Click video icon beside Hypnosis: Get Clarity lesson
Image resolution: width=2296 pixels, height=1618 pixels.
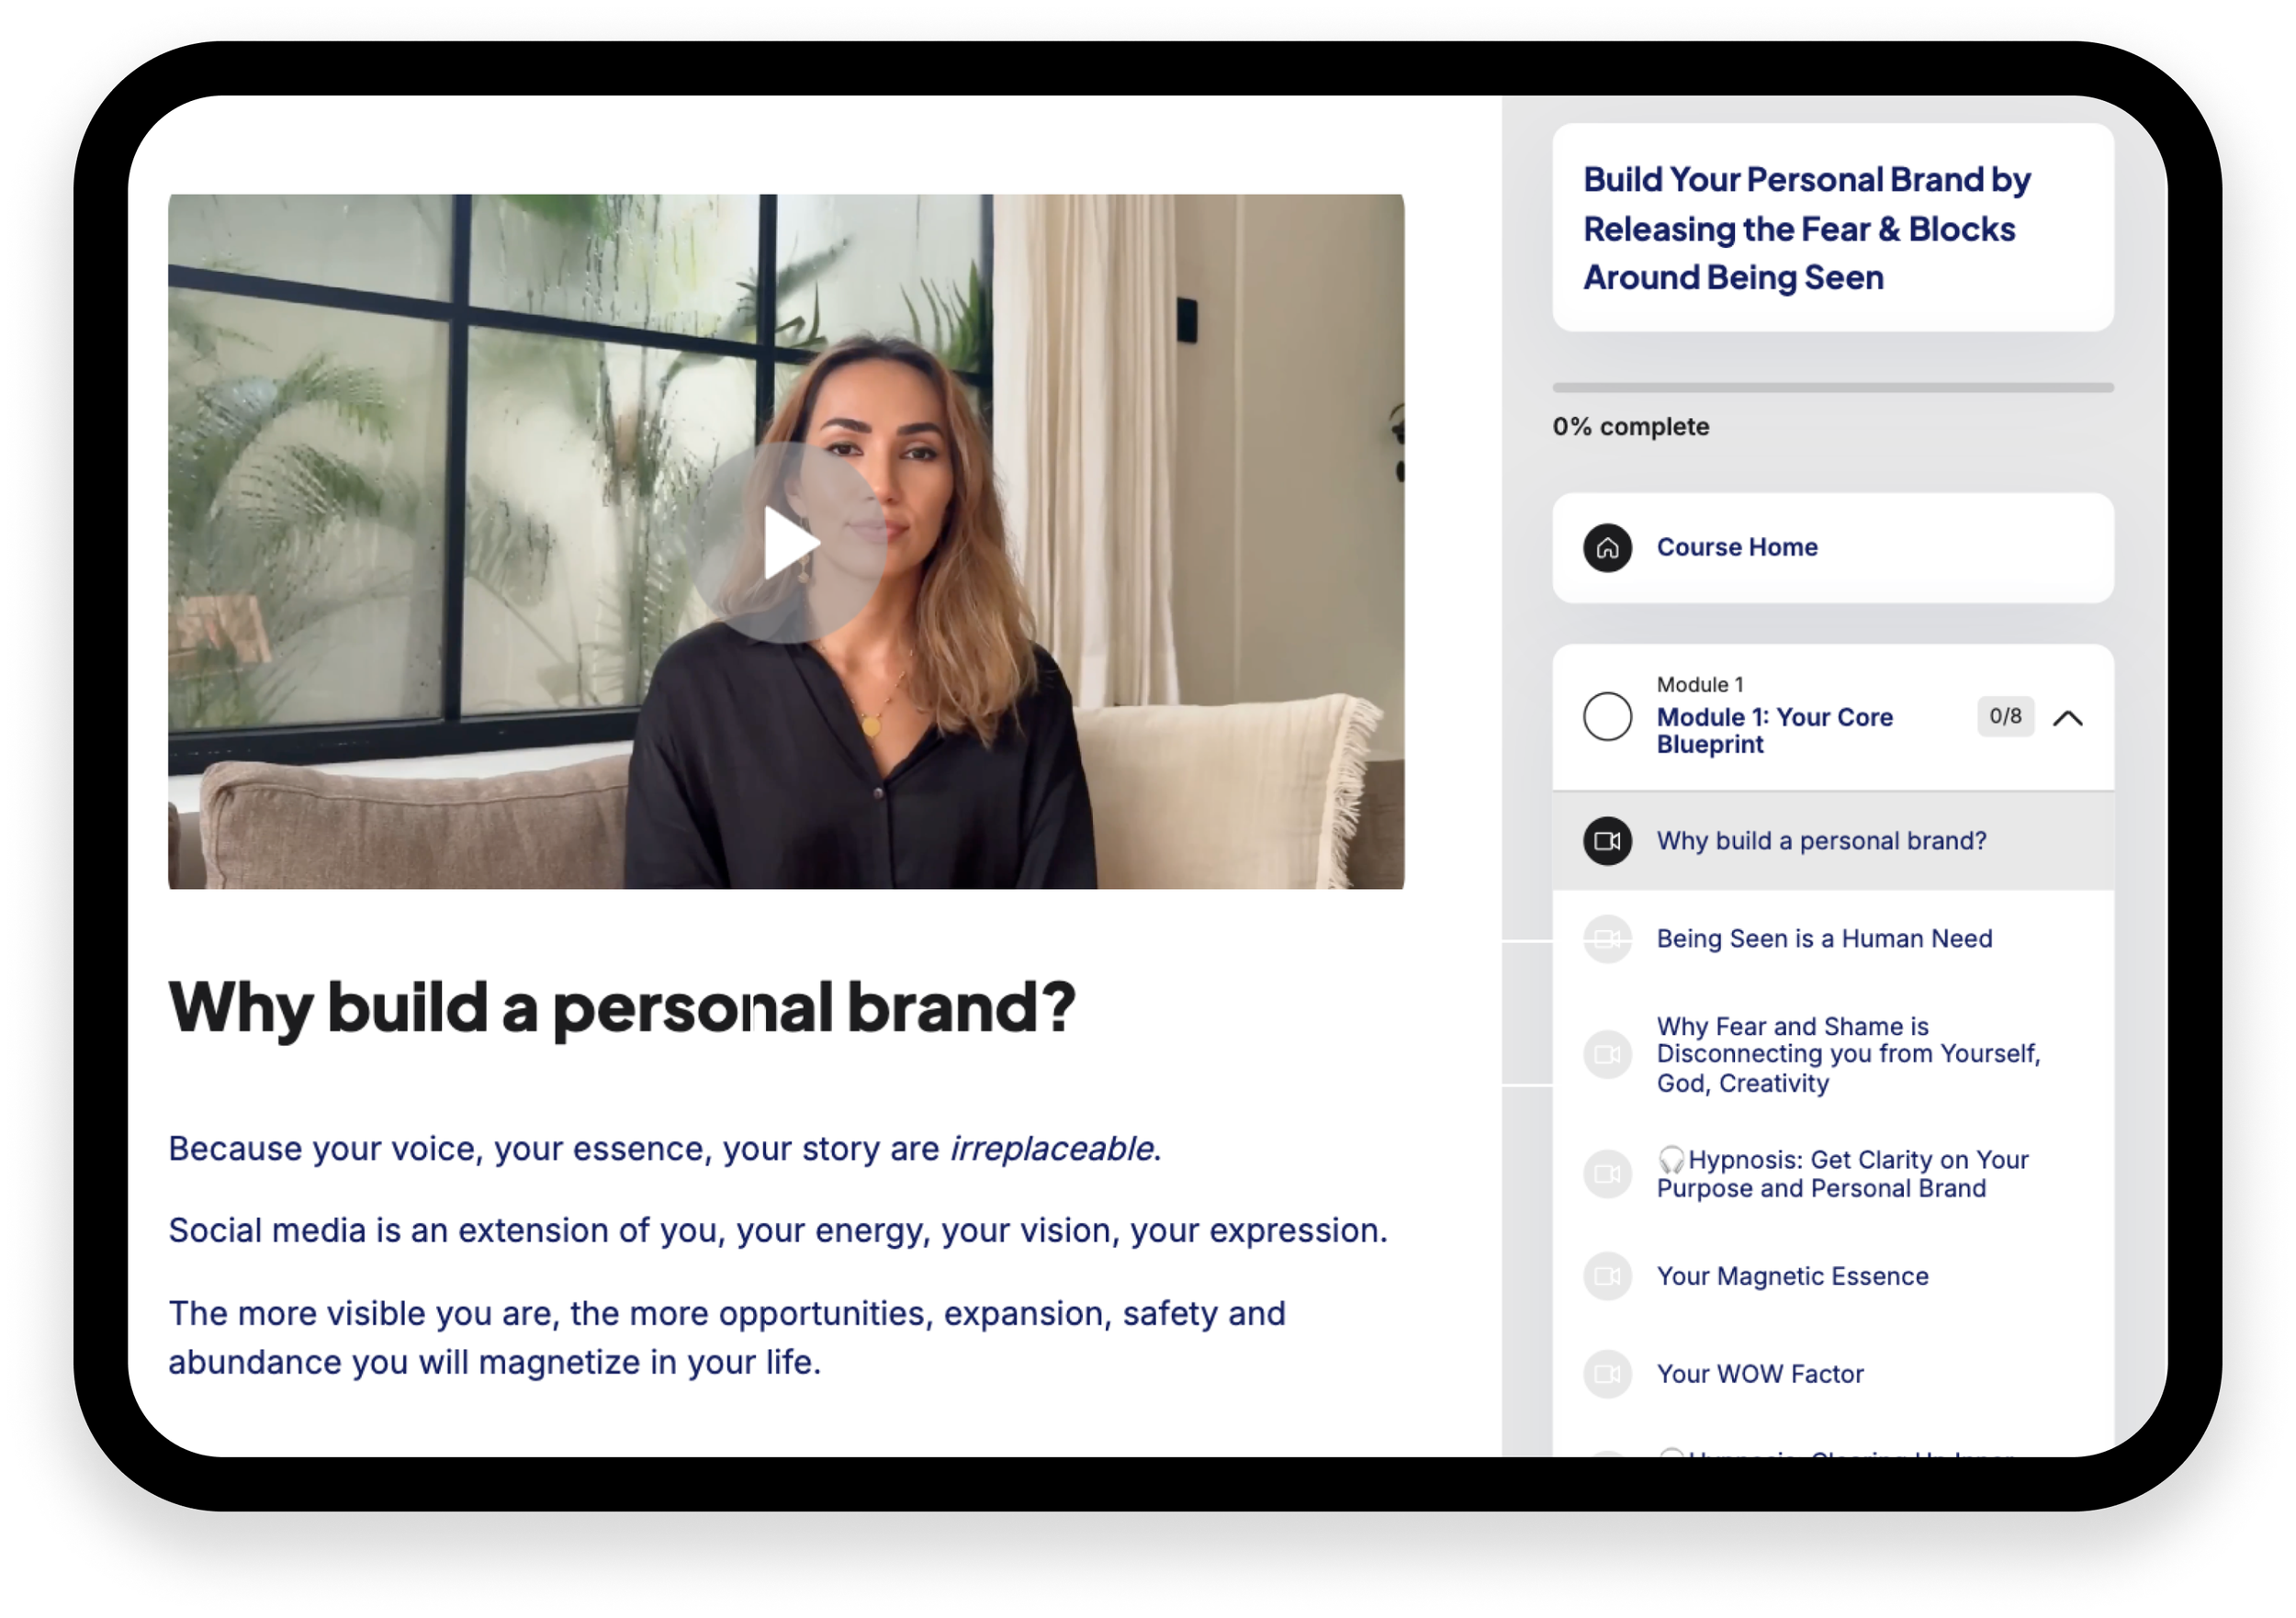tap(1608, 1175)
